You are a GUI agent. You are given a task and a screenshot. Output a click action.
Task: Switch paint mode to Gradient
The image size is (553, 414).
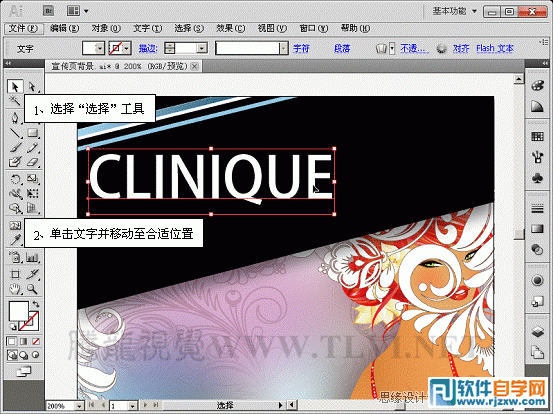coord(24,341)
